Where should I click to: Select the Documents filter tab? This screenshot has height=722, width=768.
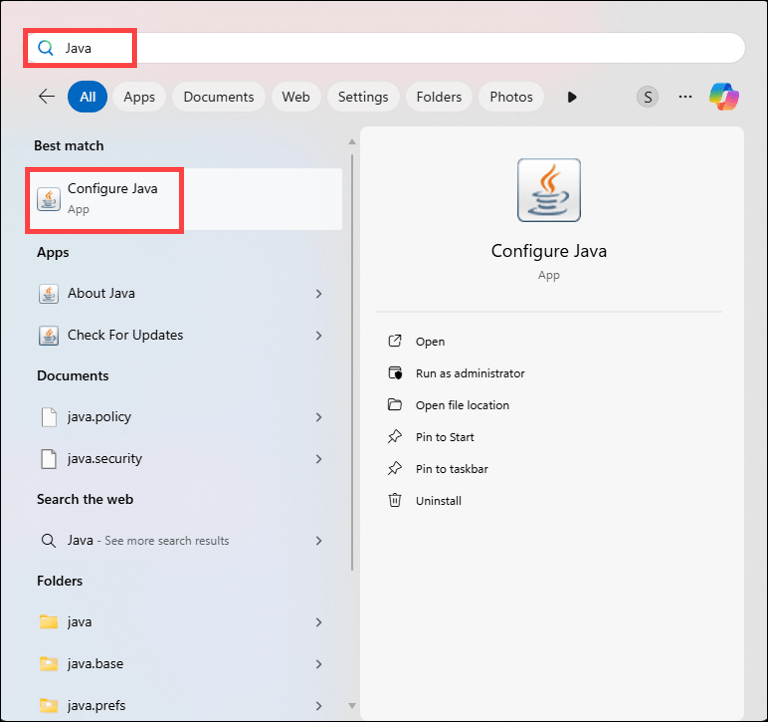tap(218, 97)
